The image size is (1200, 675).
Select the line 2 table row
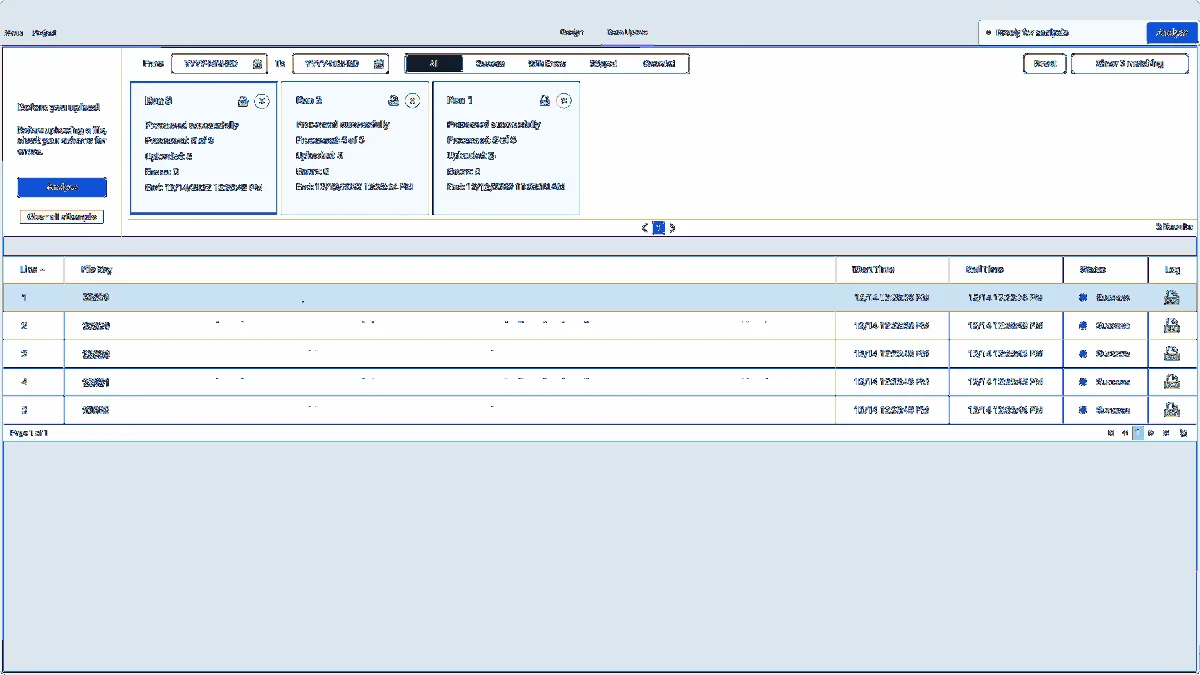pos(600,325)
